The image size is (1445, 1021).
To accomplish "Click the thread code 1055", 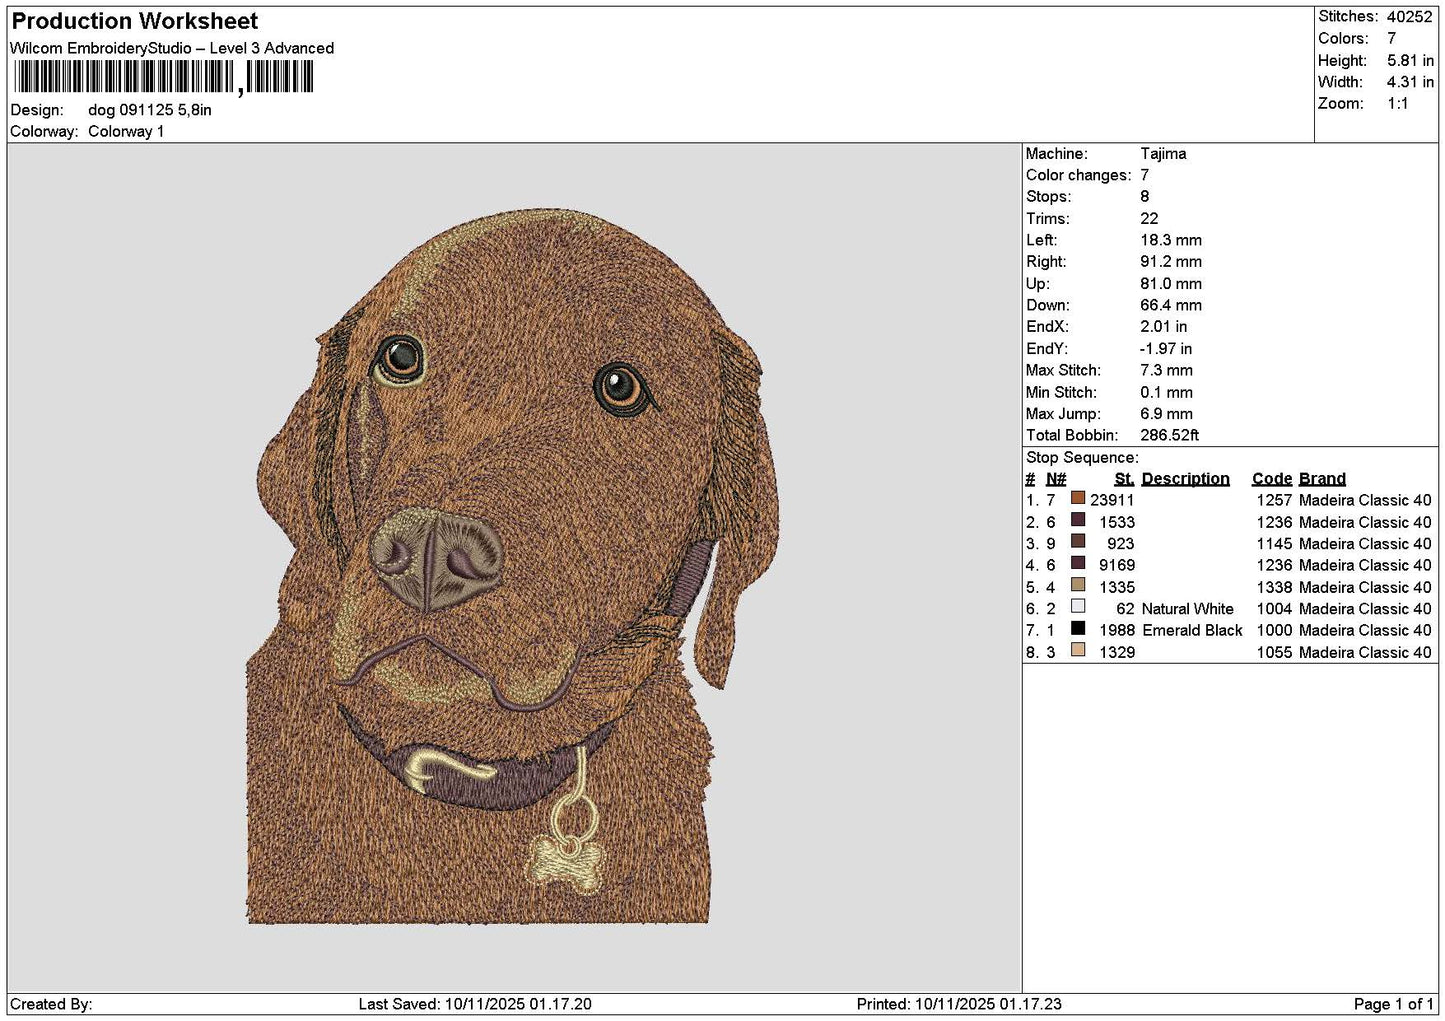I will coord(1274,652).
